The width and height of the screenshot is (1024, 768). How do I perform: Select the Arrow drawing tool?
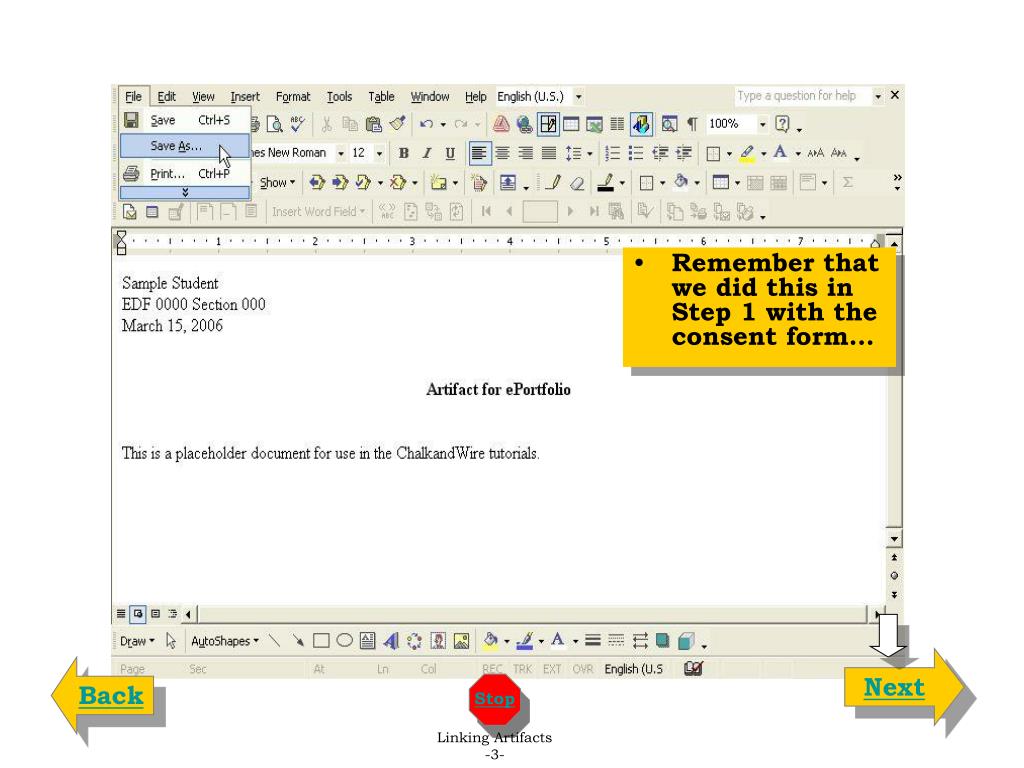tap(298, 641)
